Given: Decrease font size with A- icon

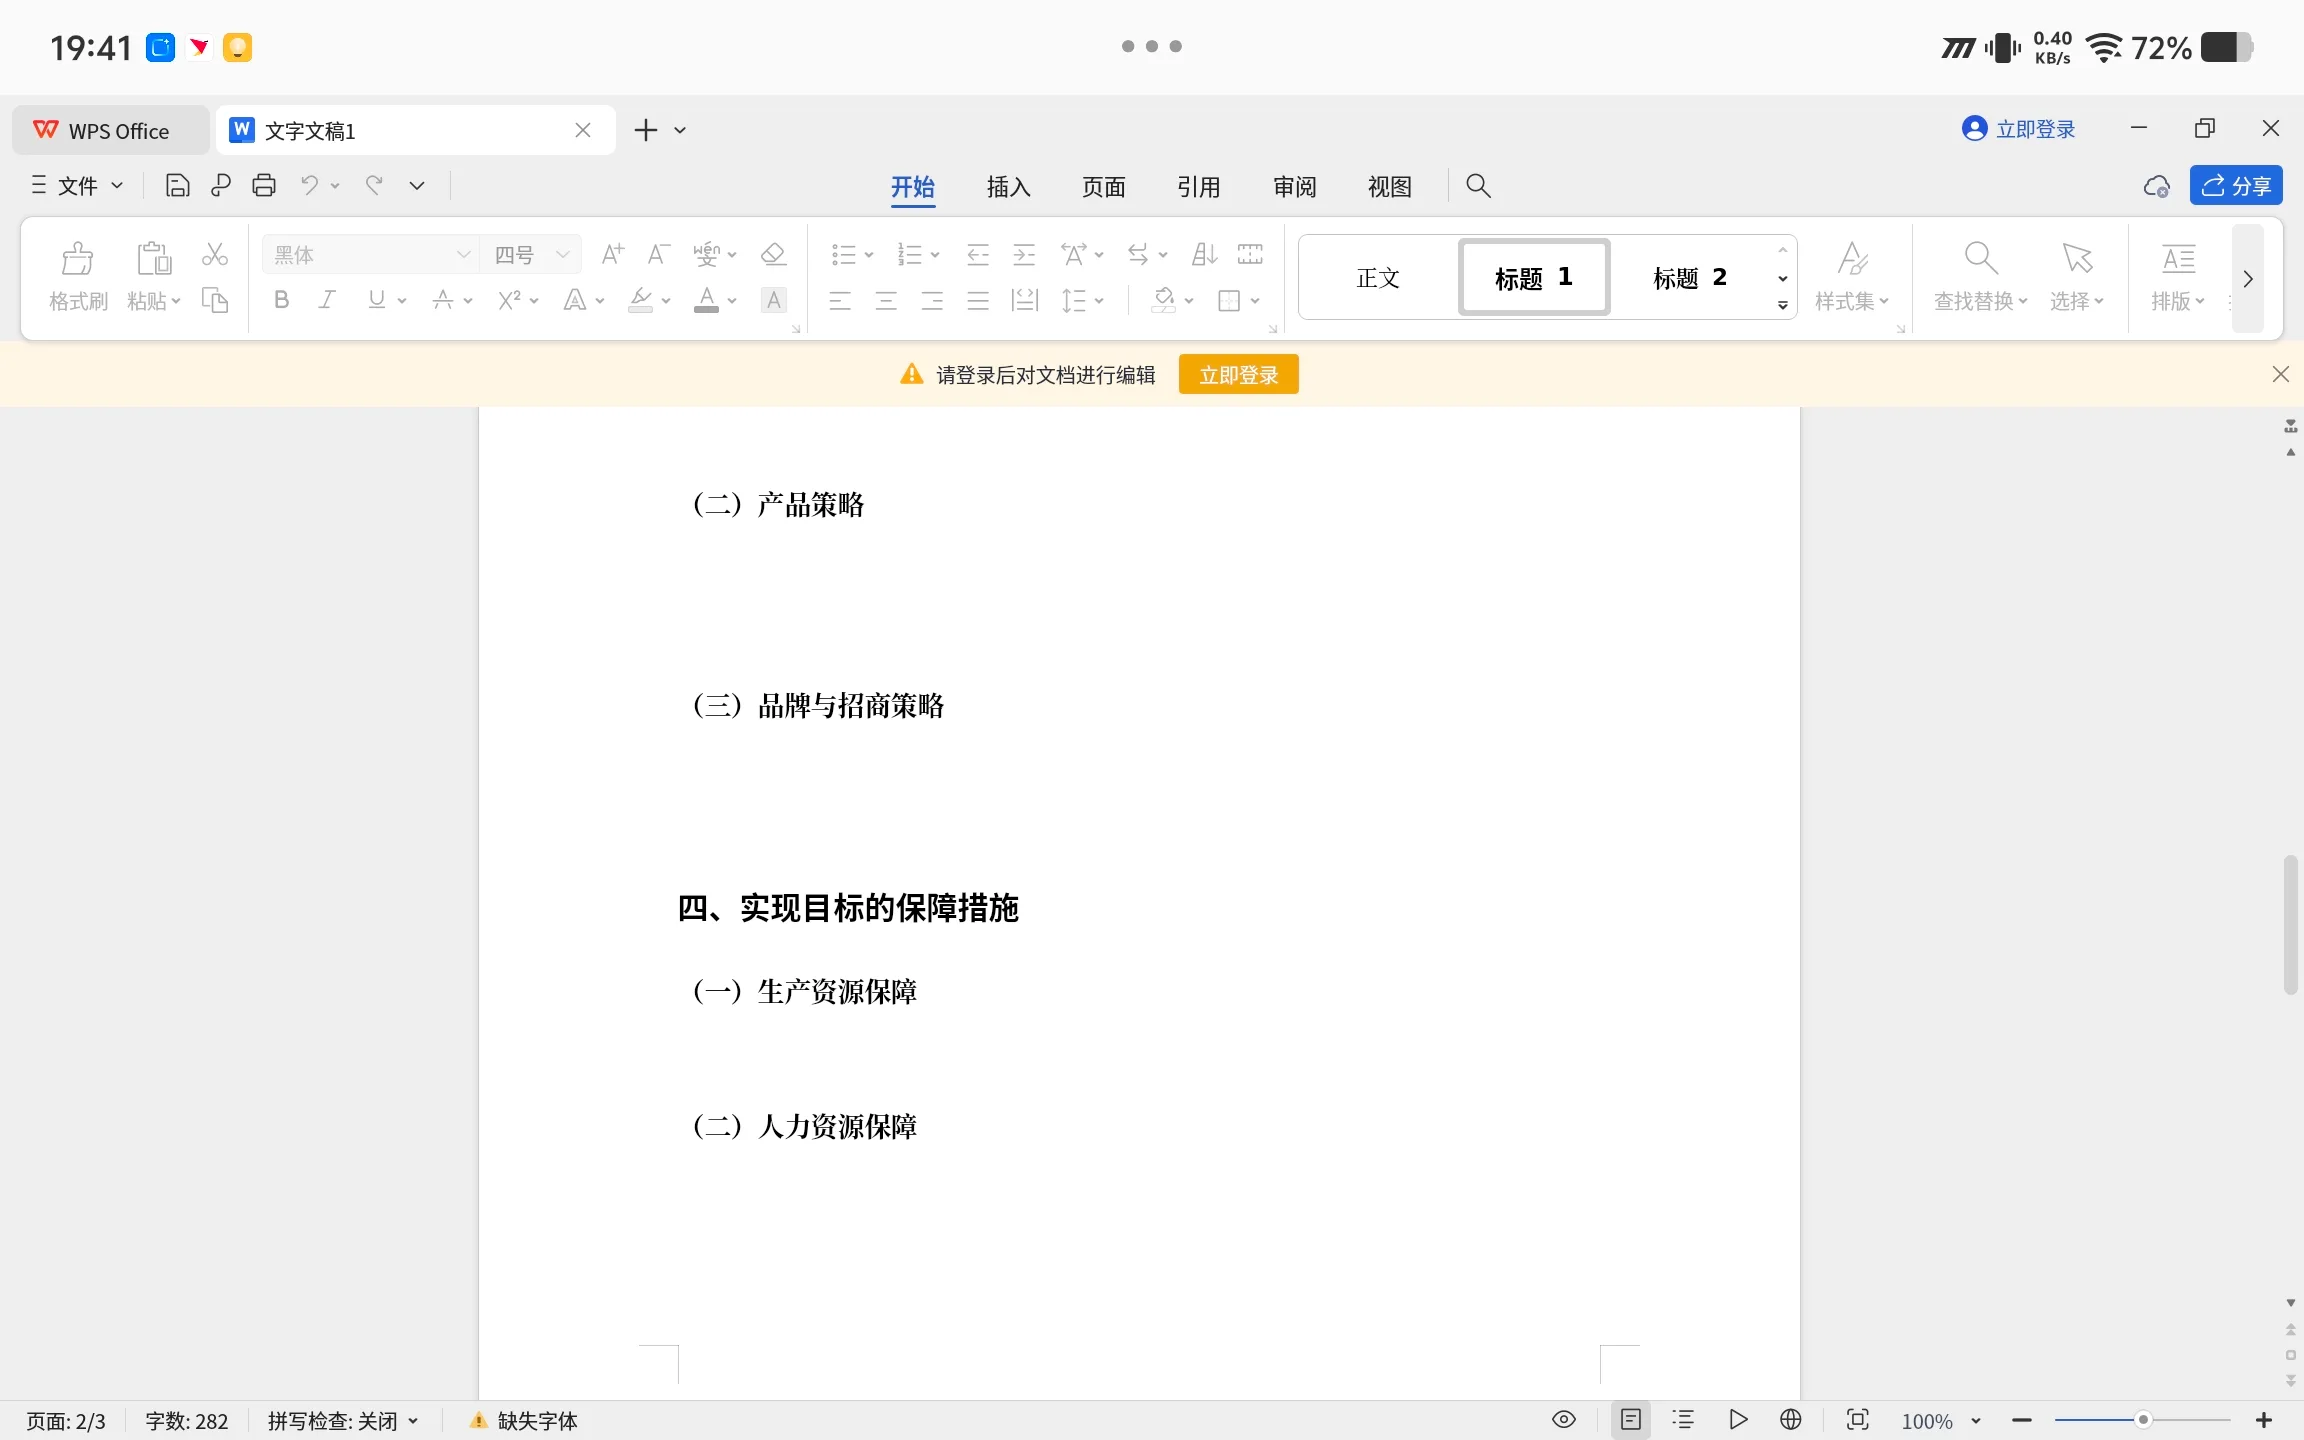Looking at the screenshot, I should (658, 254).
